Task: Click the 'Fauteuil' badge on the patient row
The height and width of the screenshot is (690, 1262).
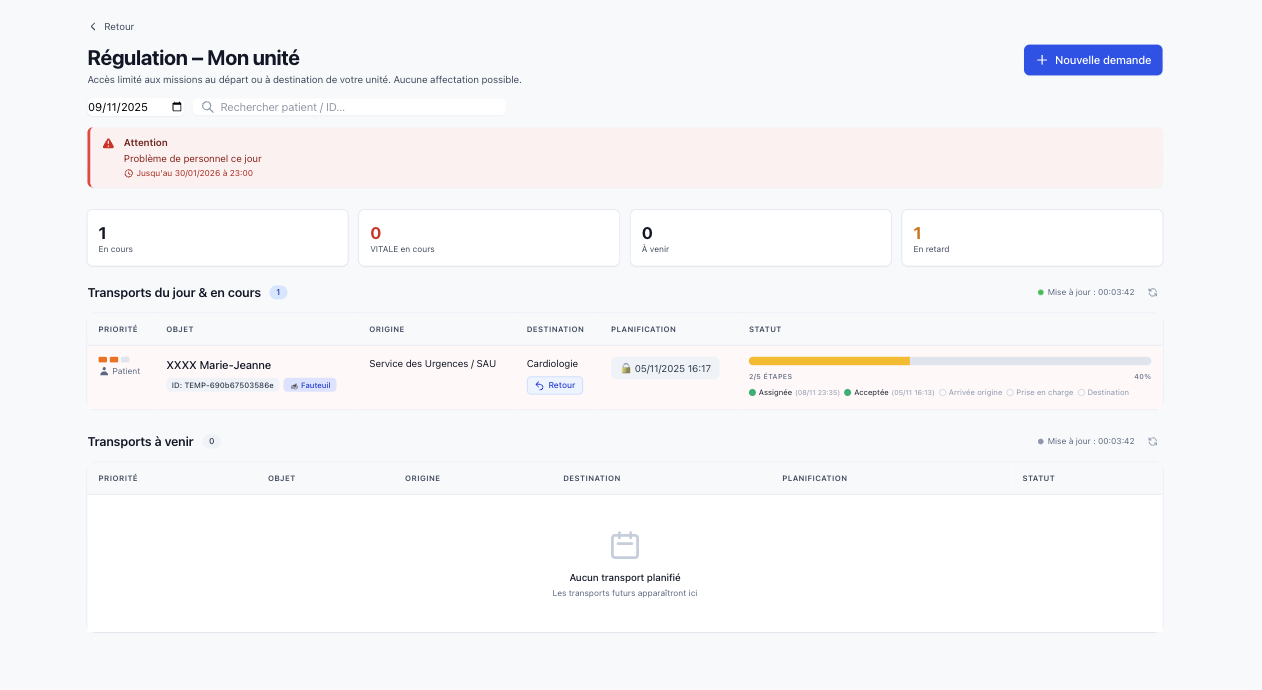Action: [x=310, y=385]
